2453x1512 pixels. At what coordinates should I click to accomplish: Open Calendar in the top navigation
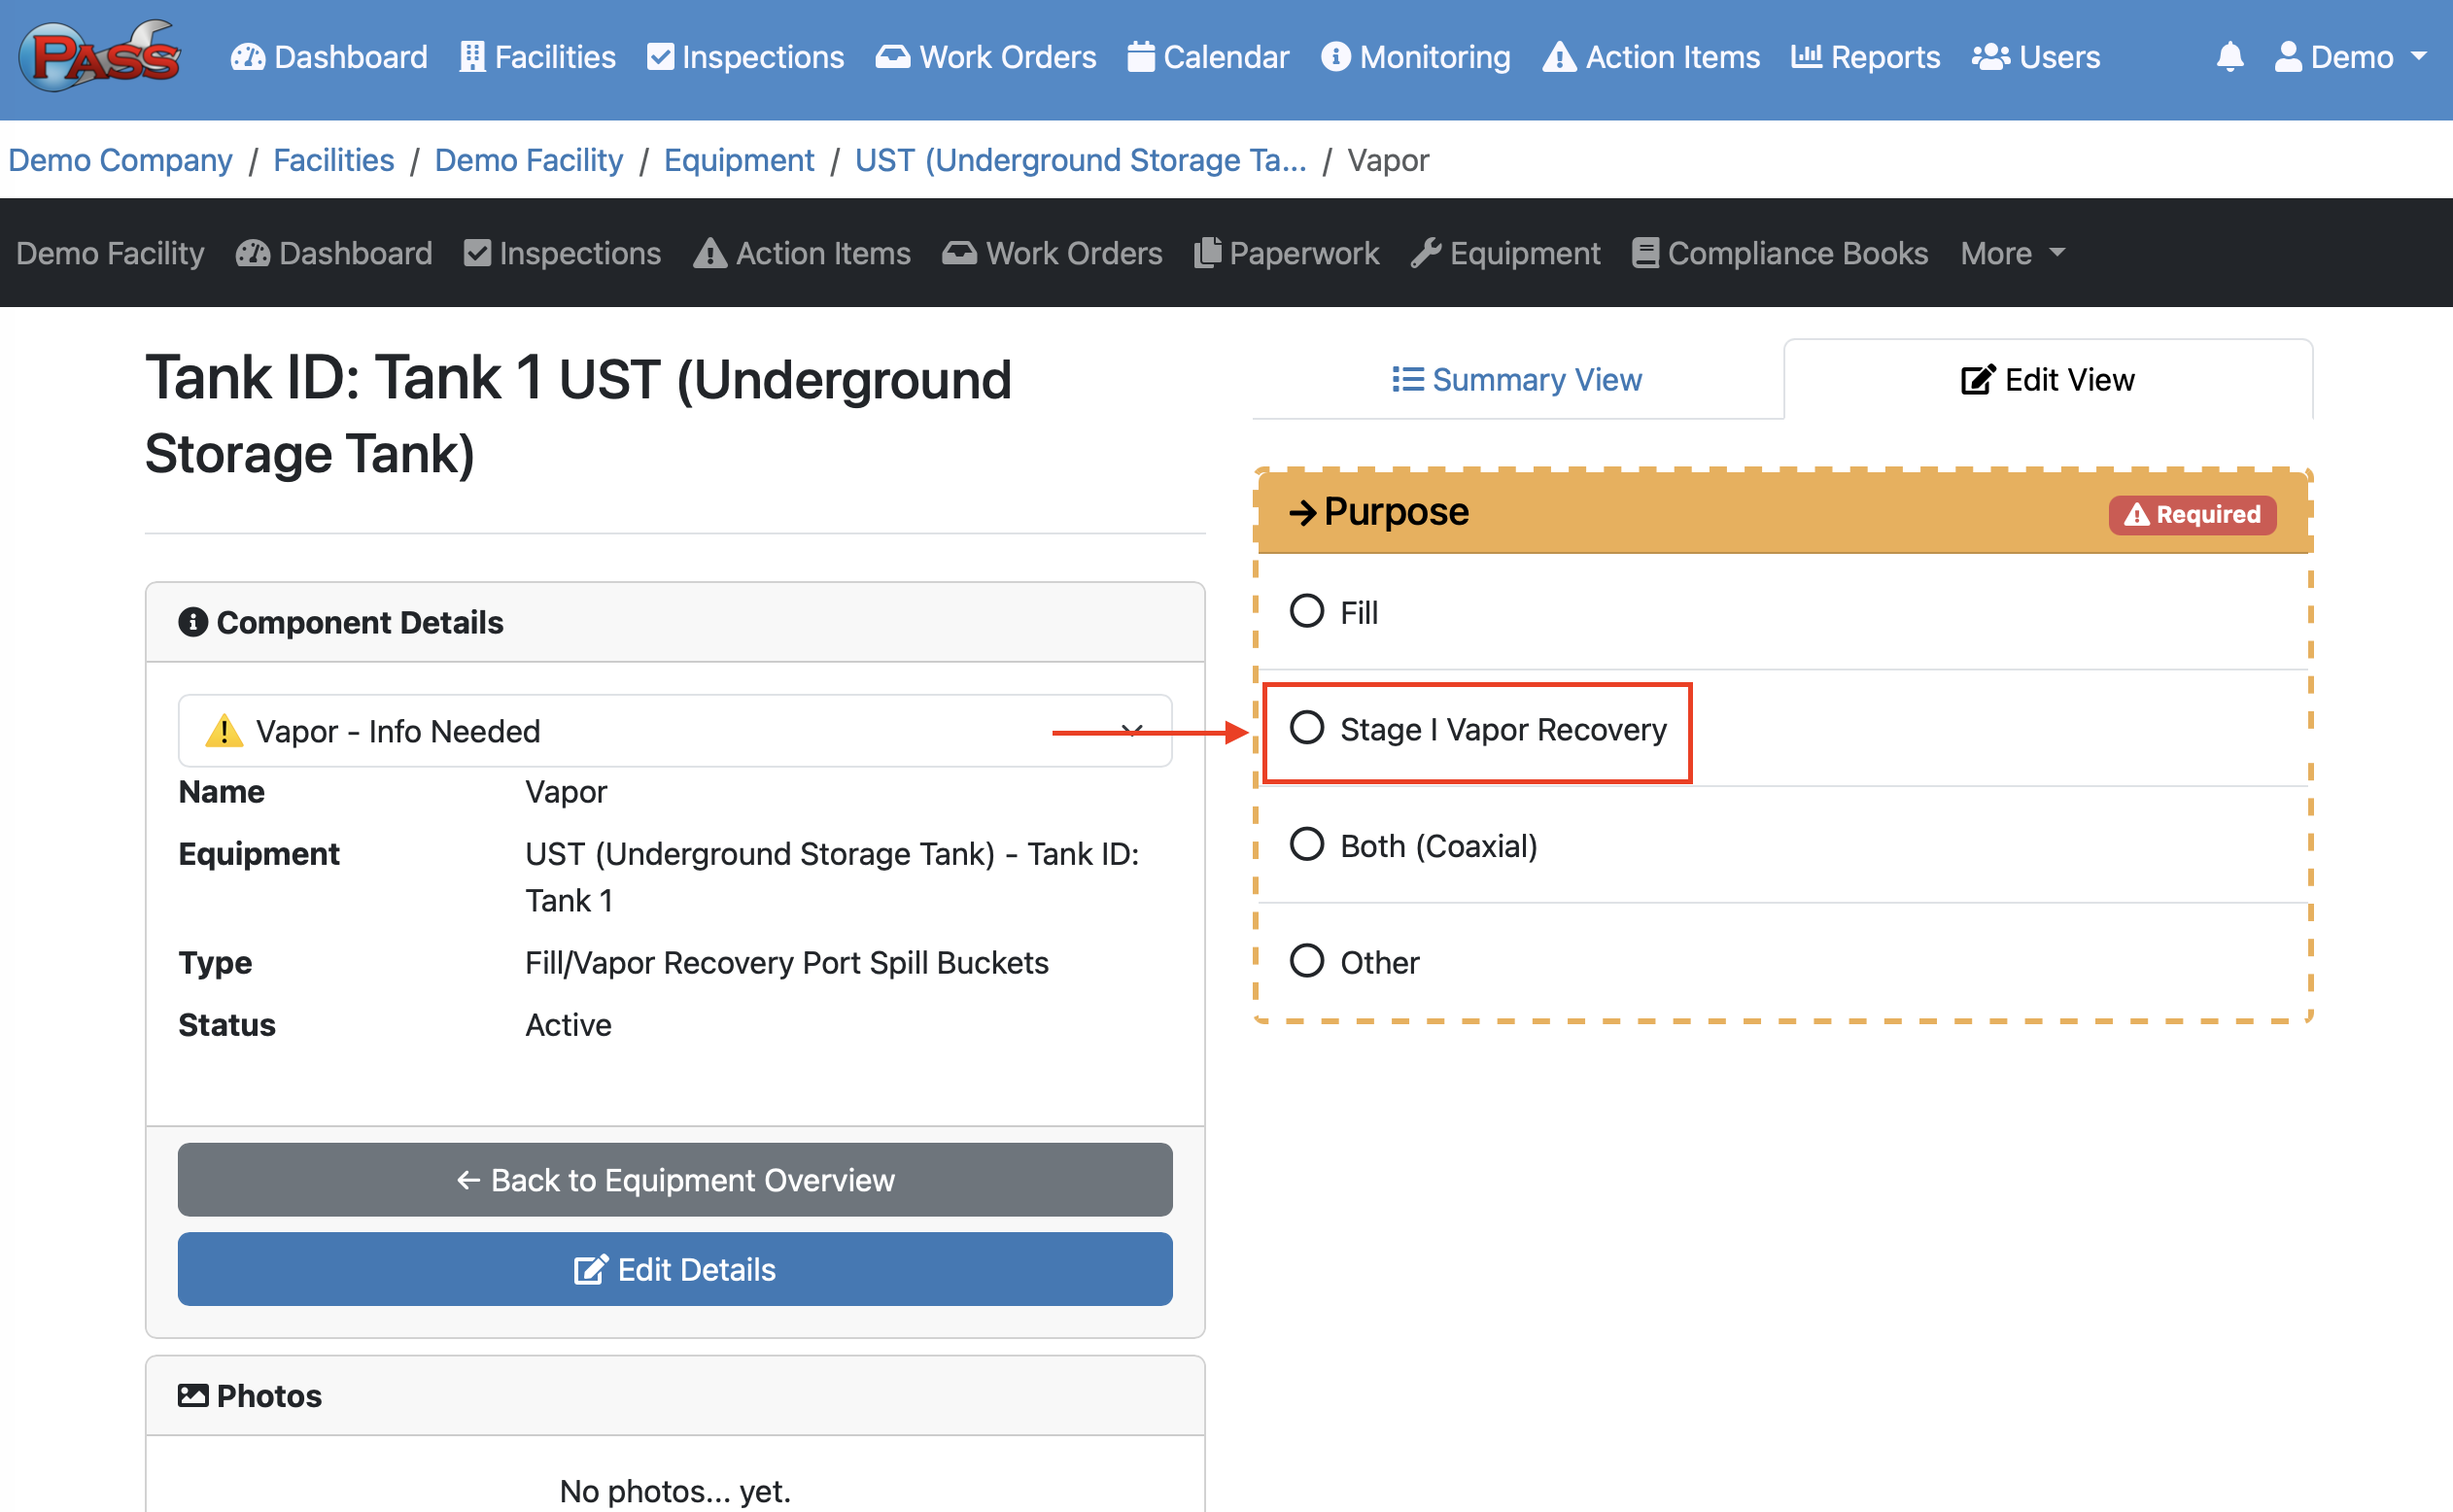(1208, 57)
